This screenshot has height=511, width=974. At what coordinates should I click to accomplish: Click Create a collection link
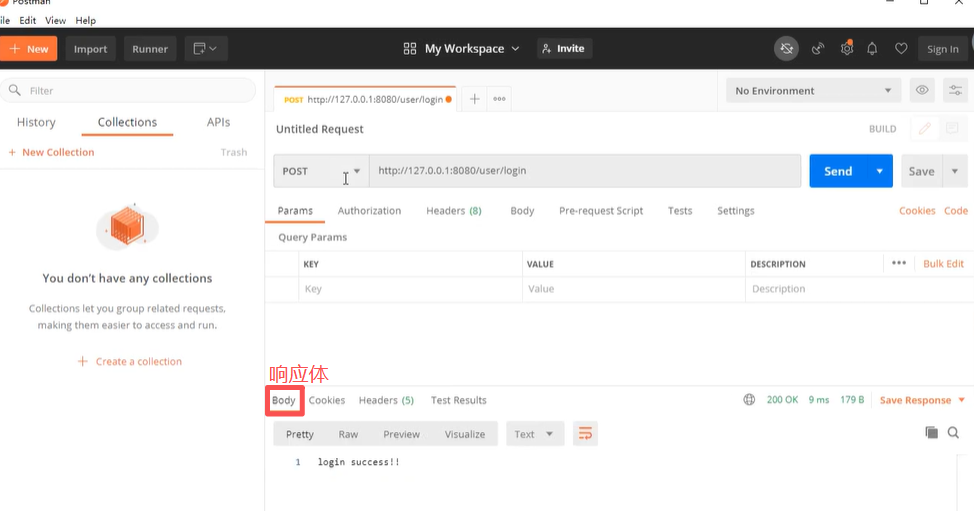tap(130, 361)
